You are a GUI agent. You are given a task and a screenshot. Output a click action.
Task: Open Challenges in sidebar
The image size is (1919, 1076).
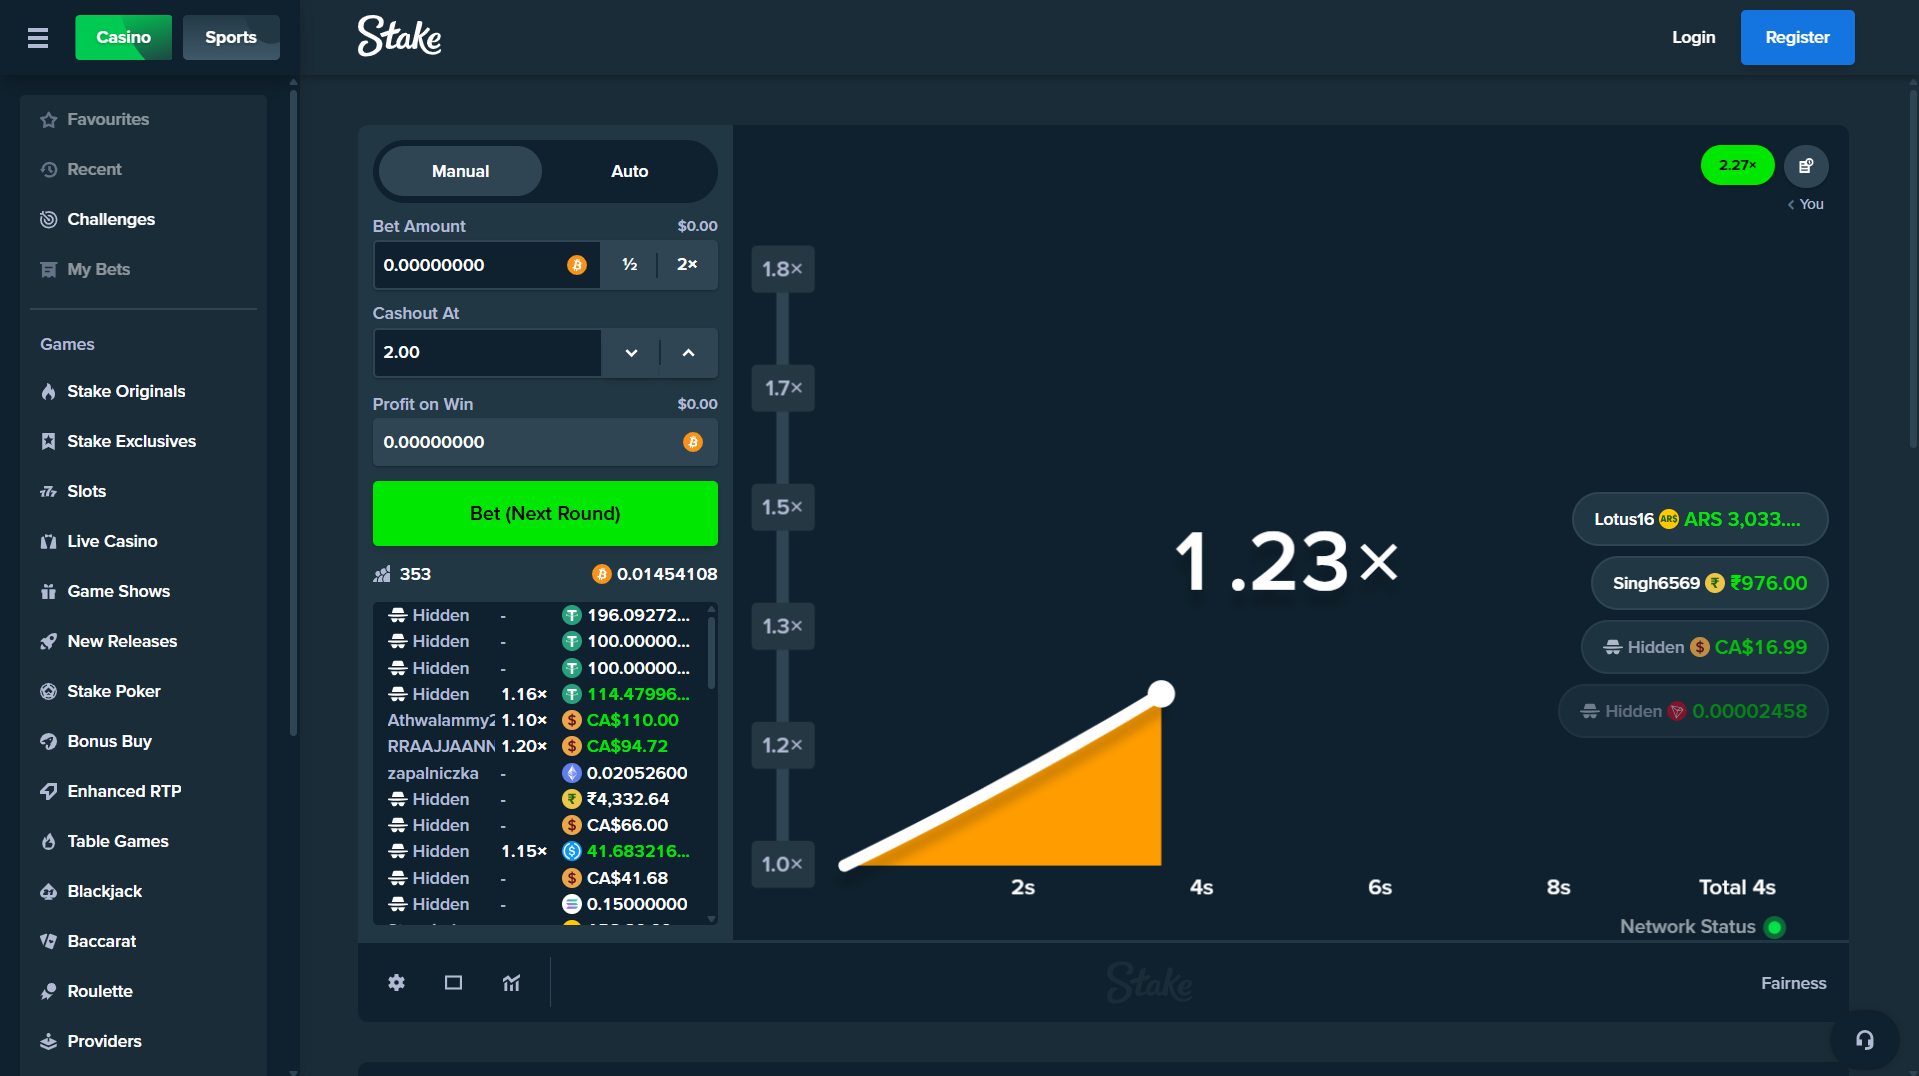[143, 220]
